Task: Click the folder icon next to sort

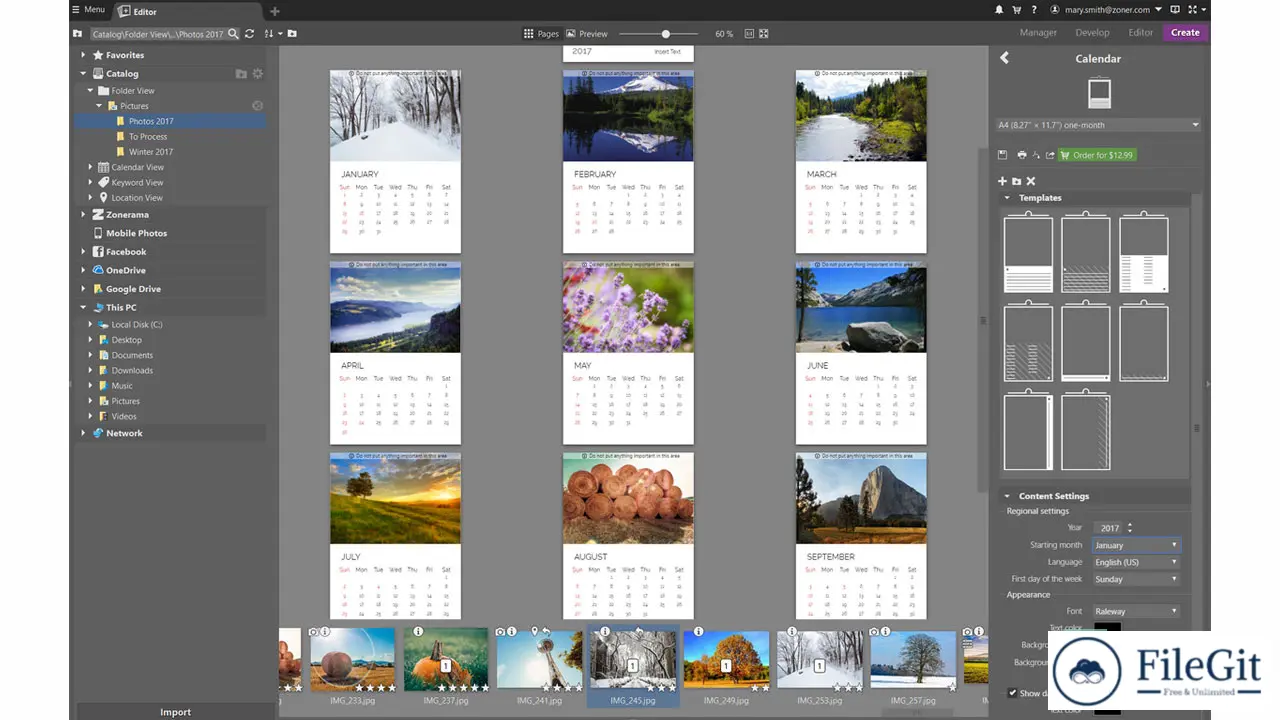Action: coord(292,34)
